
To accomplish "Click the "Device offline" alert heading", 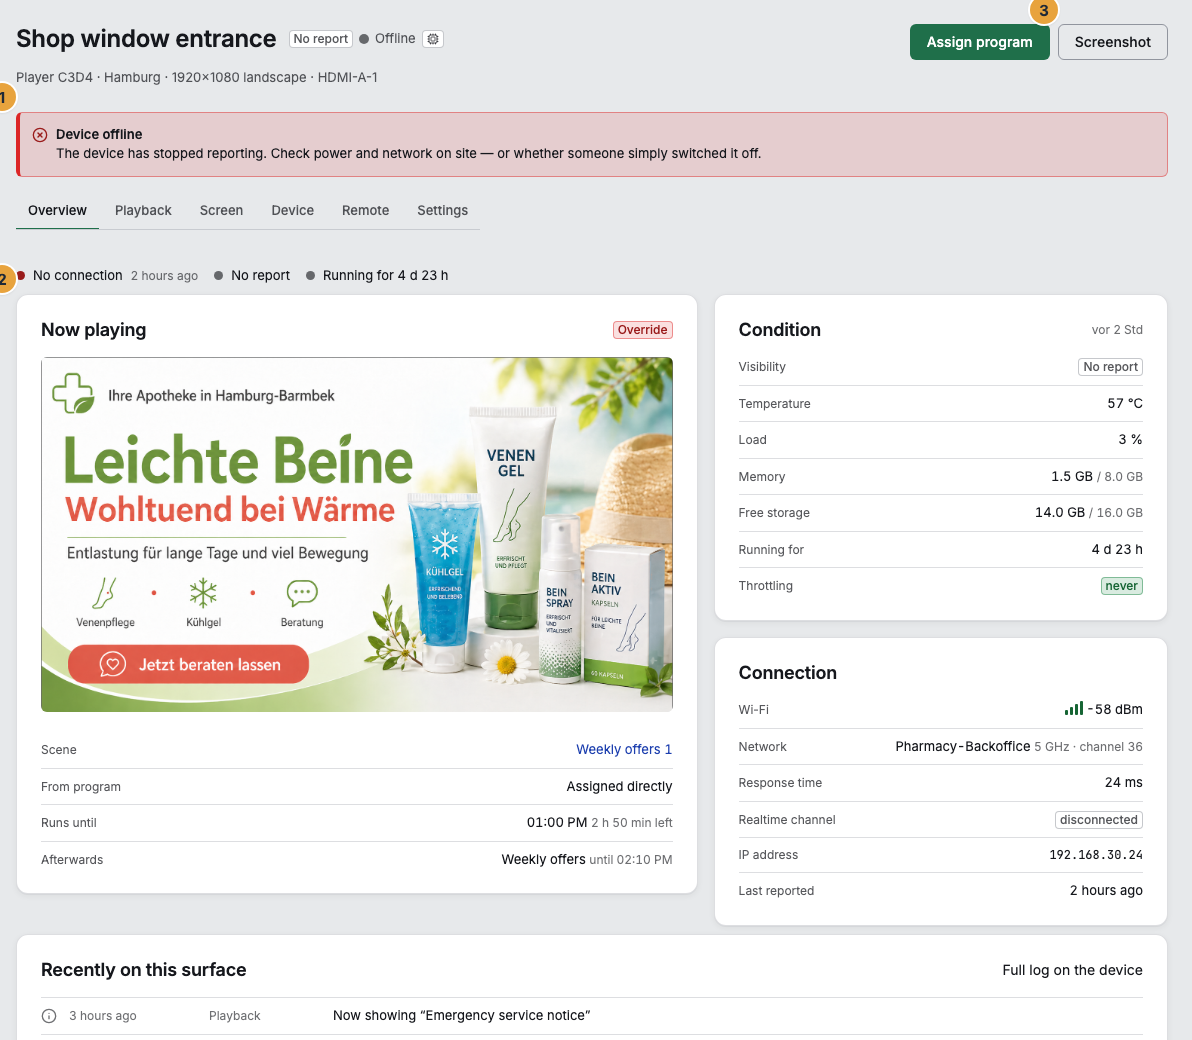I will click(99, 135).
